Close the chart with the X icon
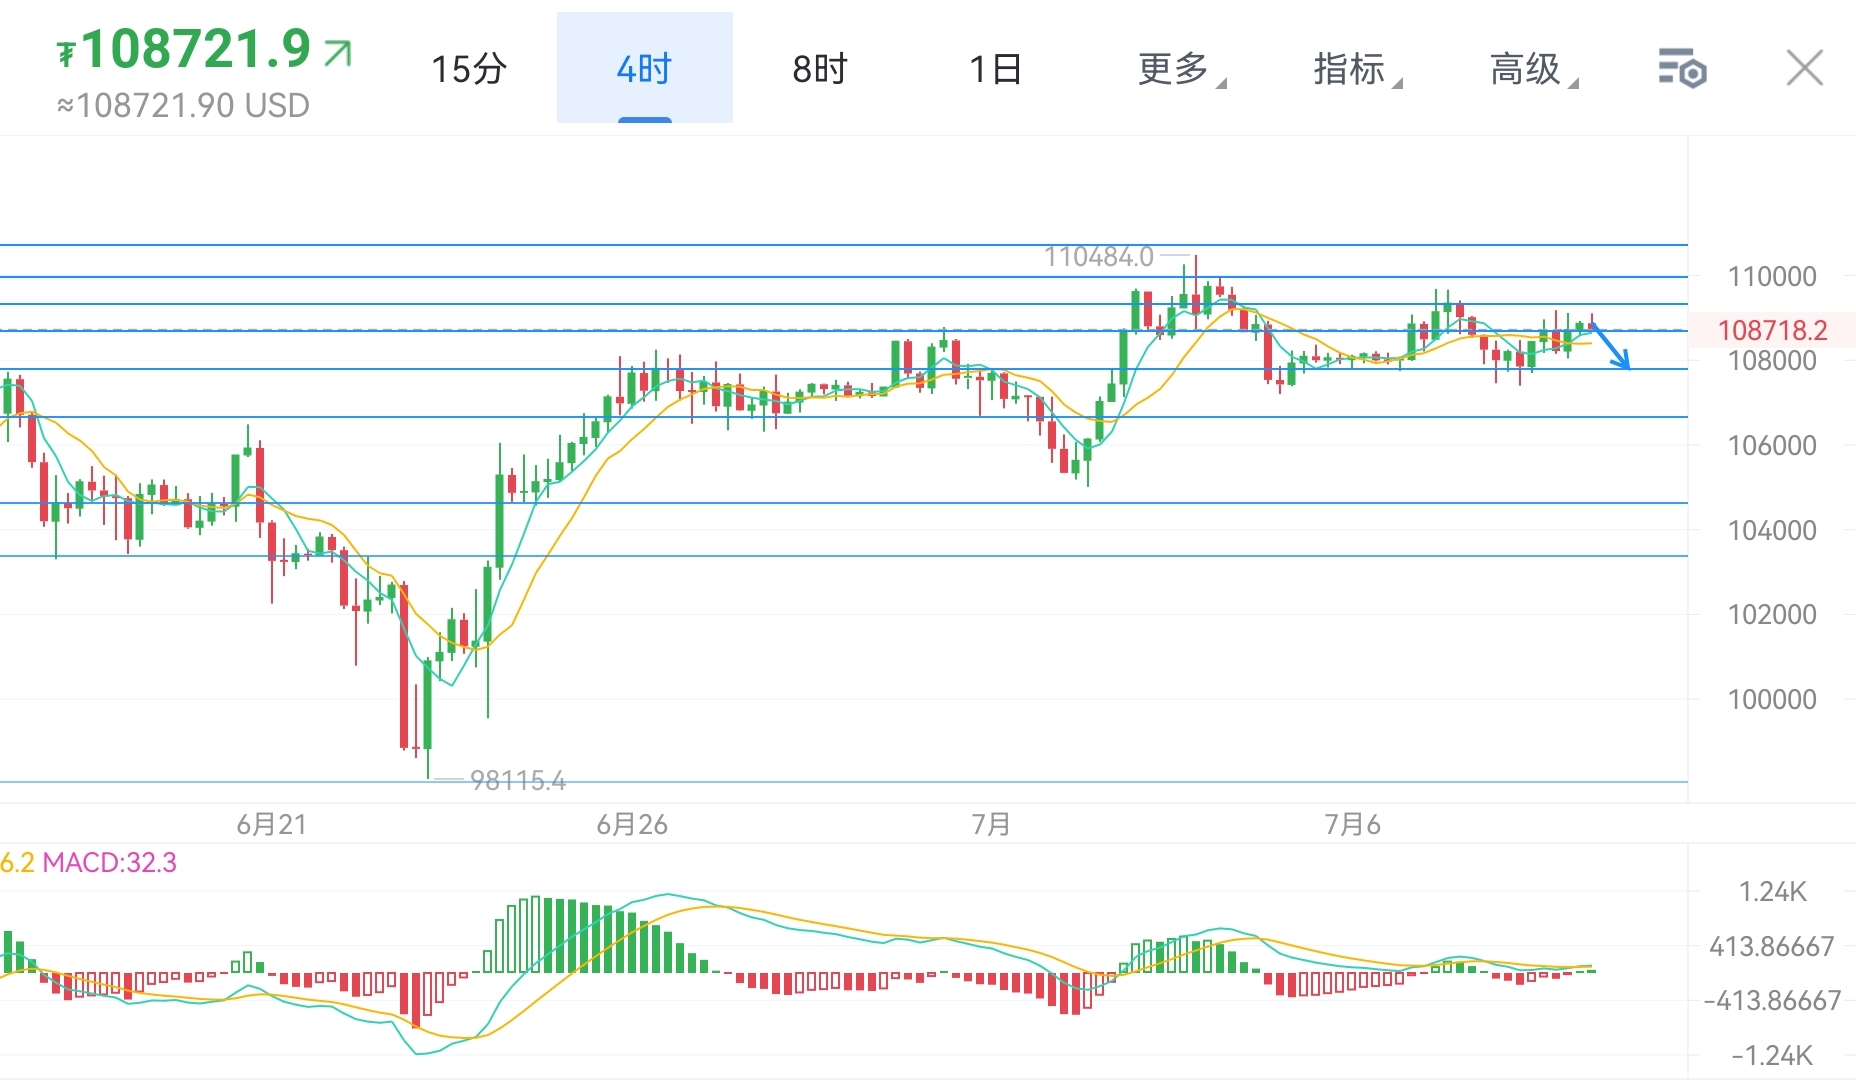This screenshot has width=1856, height=1080. click(x=1804, y=69)
